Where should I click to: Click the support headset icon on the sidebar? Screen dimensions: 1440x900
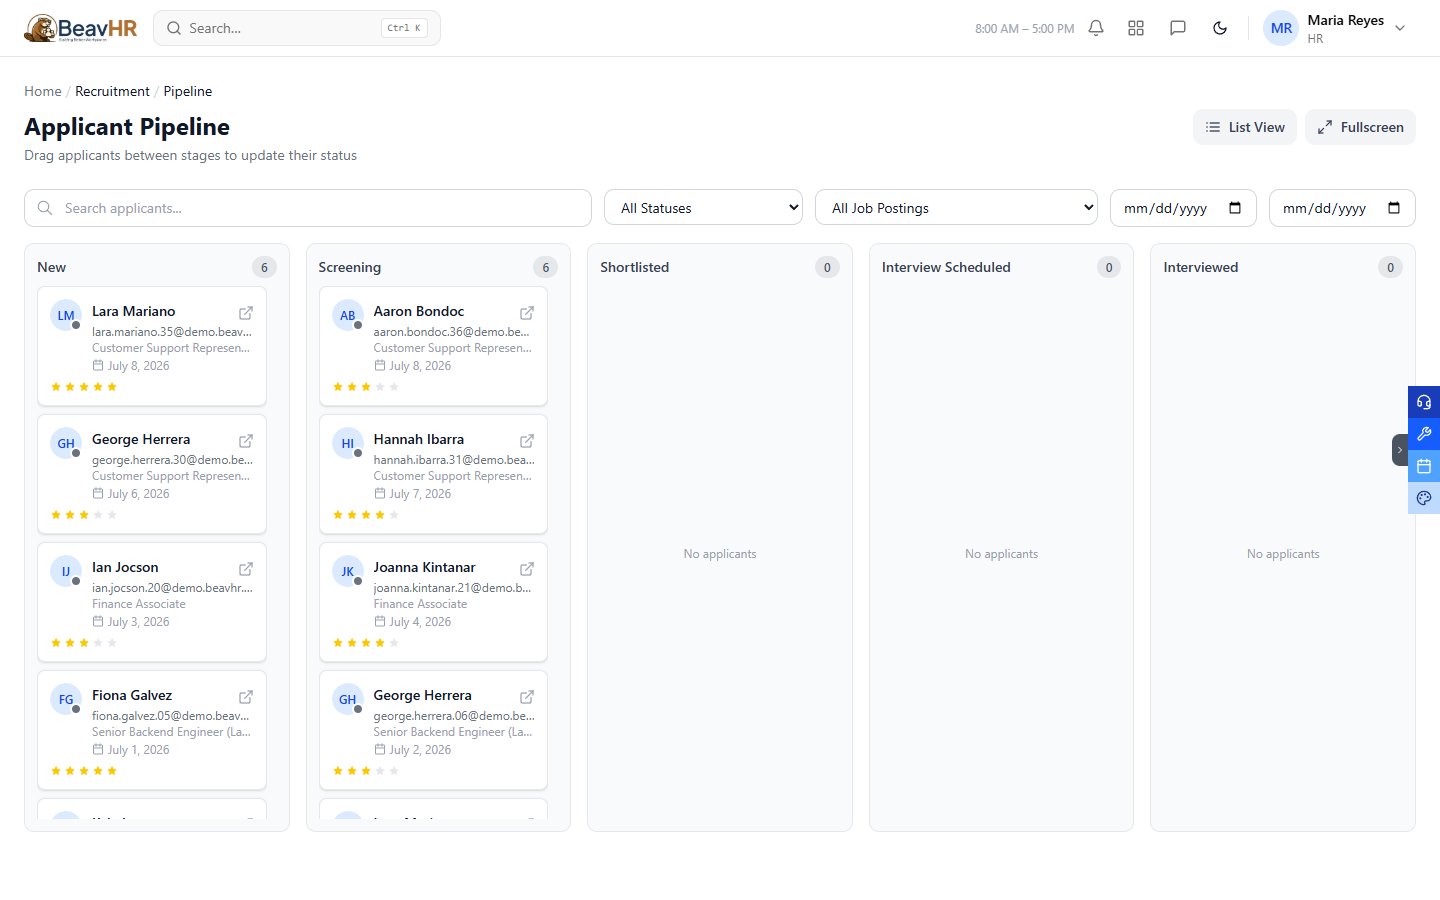[1424, 402]
